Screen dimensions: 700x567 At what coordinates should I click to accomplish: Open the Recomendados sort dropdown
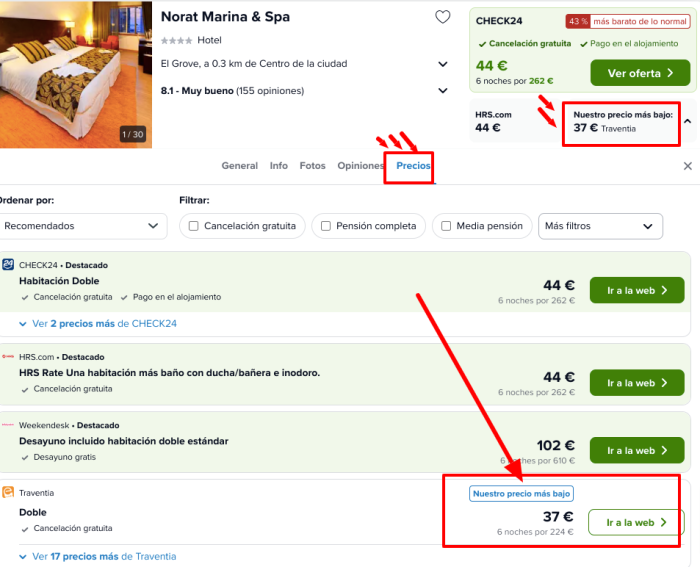[x=83, y=226]
